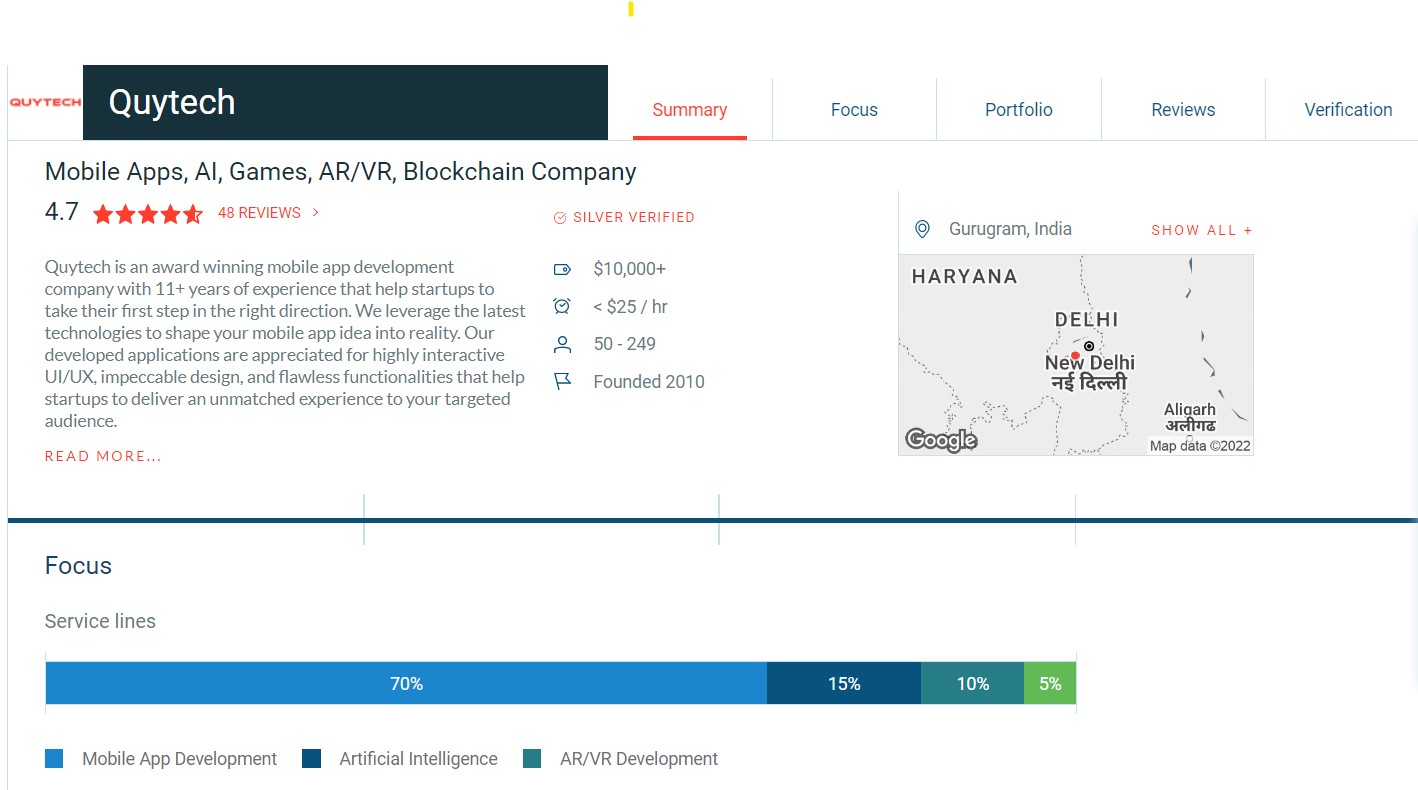This screenshot has width=1418, height=790.
Task: Click the Artificial Intelligence legend swatch
Action: [311, 759]
